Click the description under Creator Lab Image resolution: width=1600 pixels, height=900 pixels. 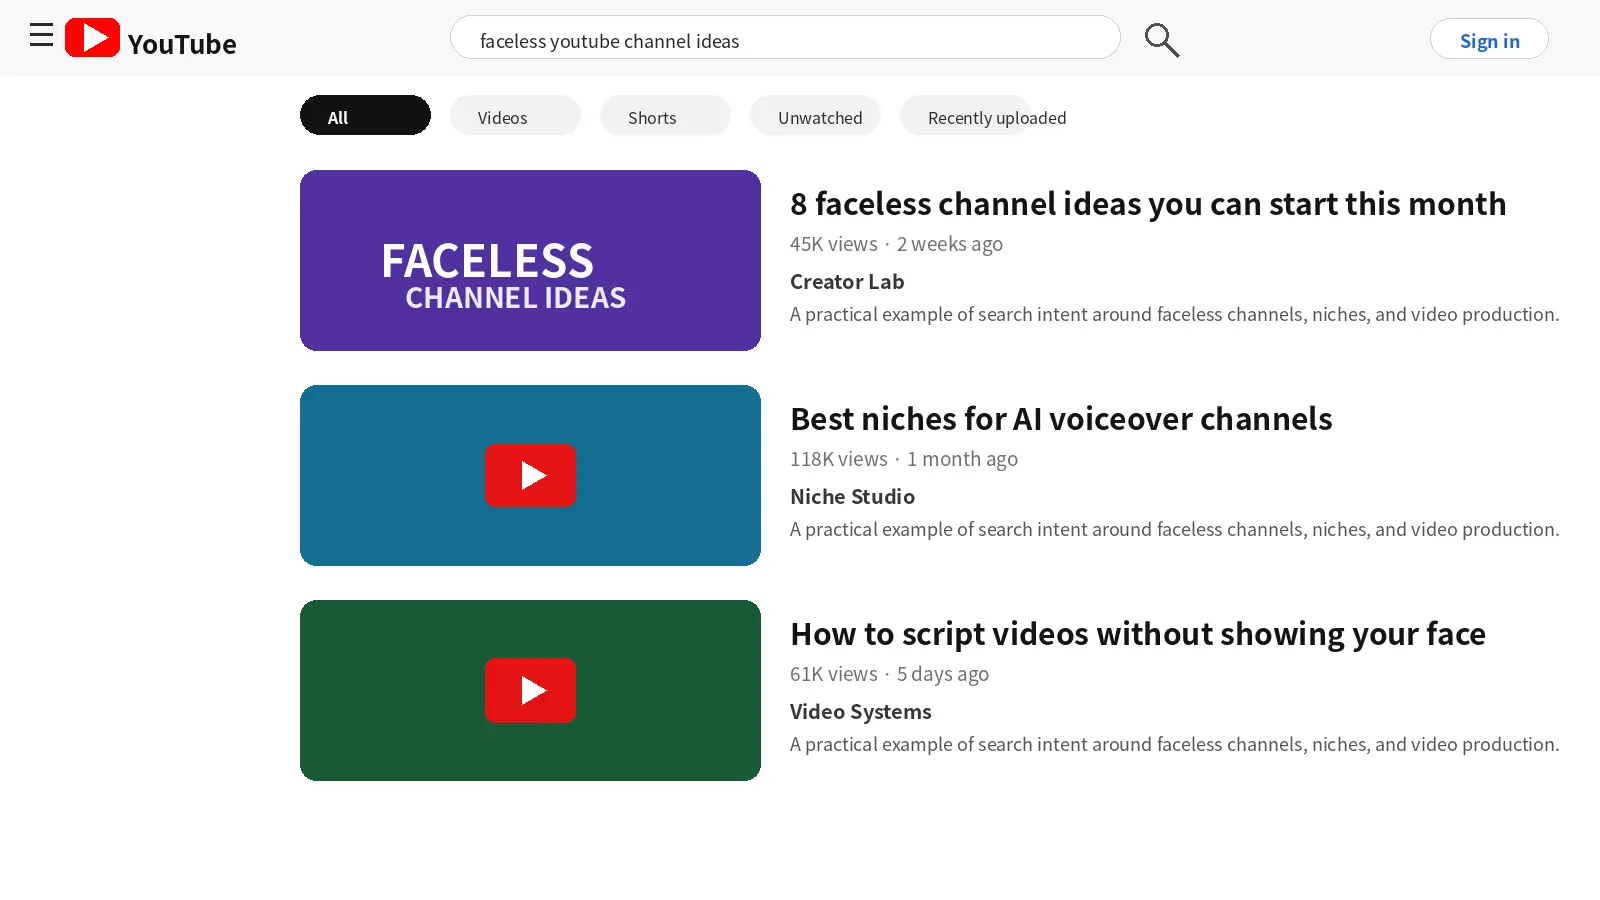[1174, 314]
